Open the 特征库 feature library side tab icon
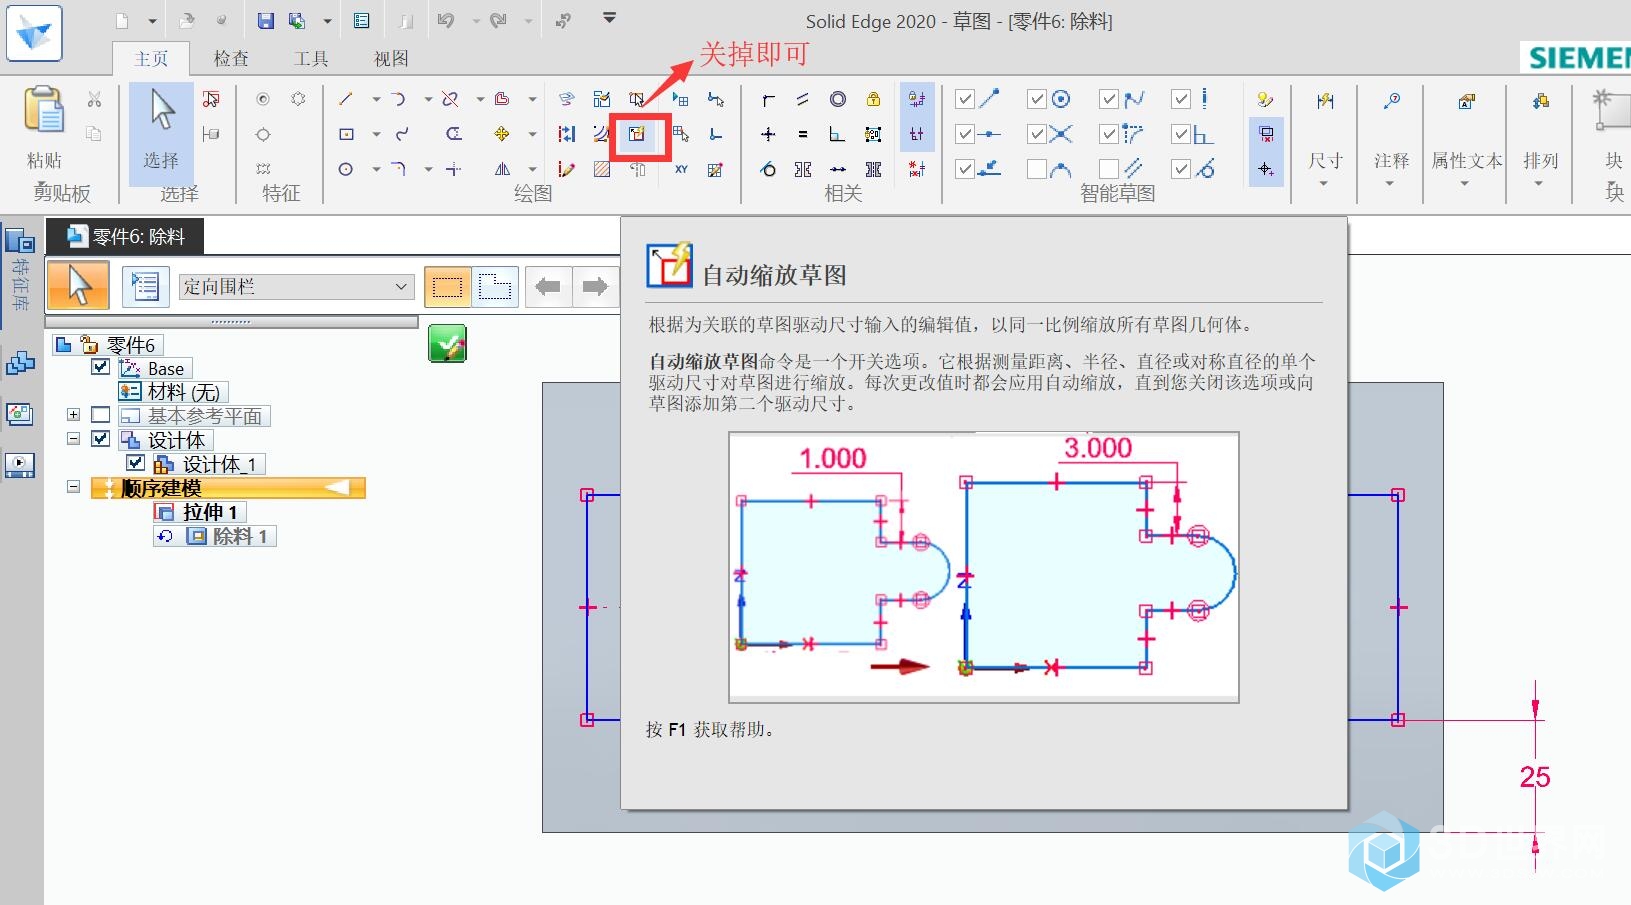Viewport: 1631px width, 905px height. pyautogui.click(x=20, y=241)
